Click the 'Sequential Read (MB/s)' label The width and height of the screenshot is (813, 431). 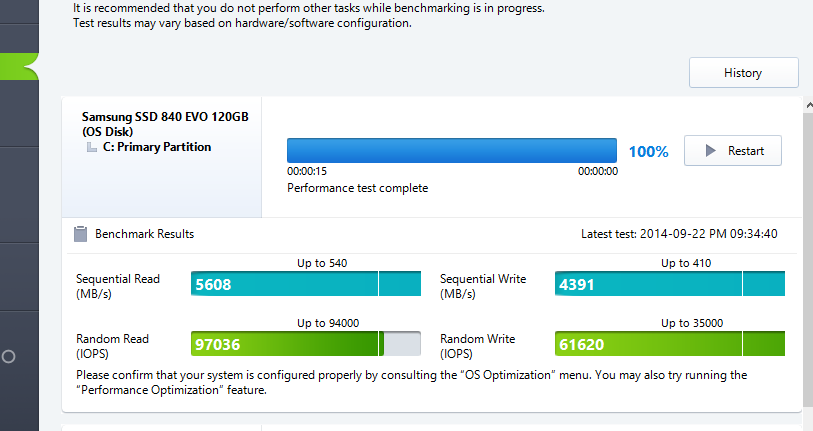click(x=118, y=286)
